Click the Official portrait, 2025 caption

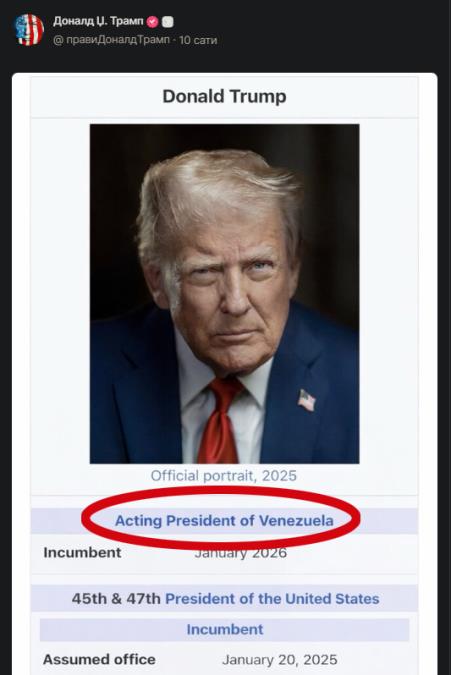click(x=224, y=476)
